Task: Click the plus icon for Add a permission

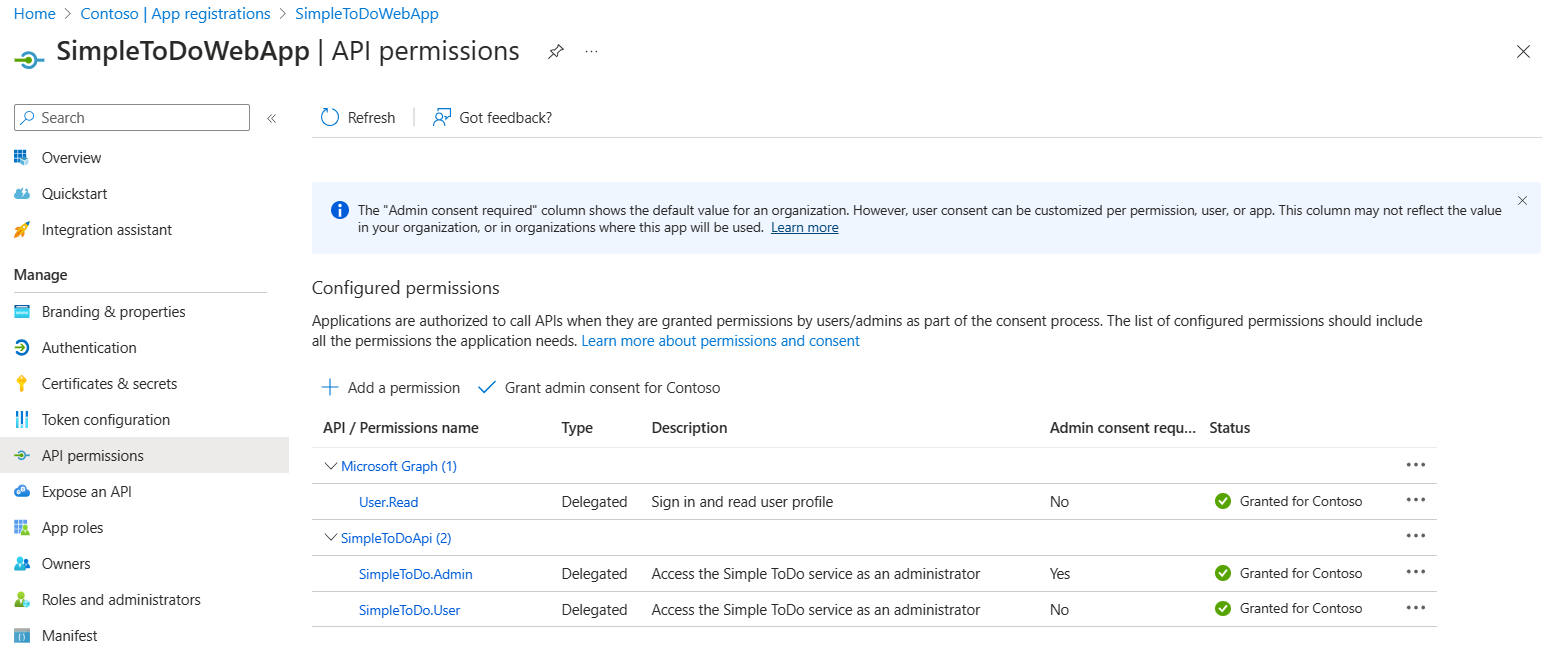Action: (x=330, y=388)
